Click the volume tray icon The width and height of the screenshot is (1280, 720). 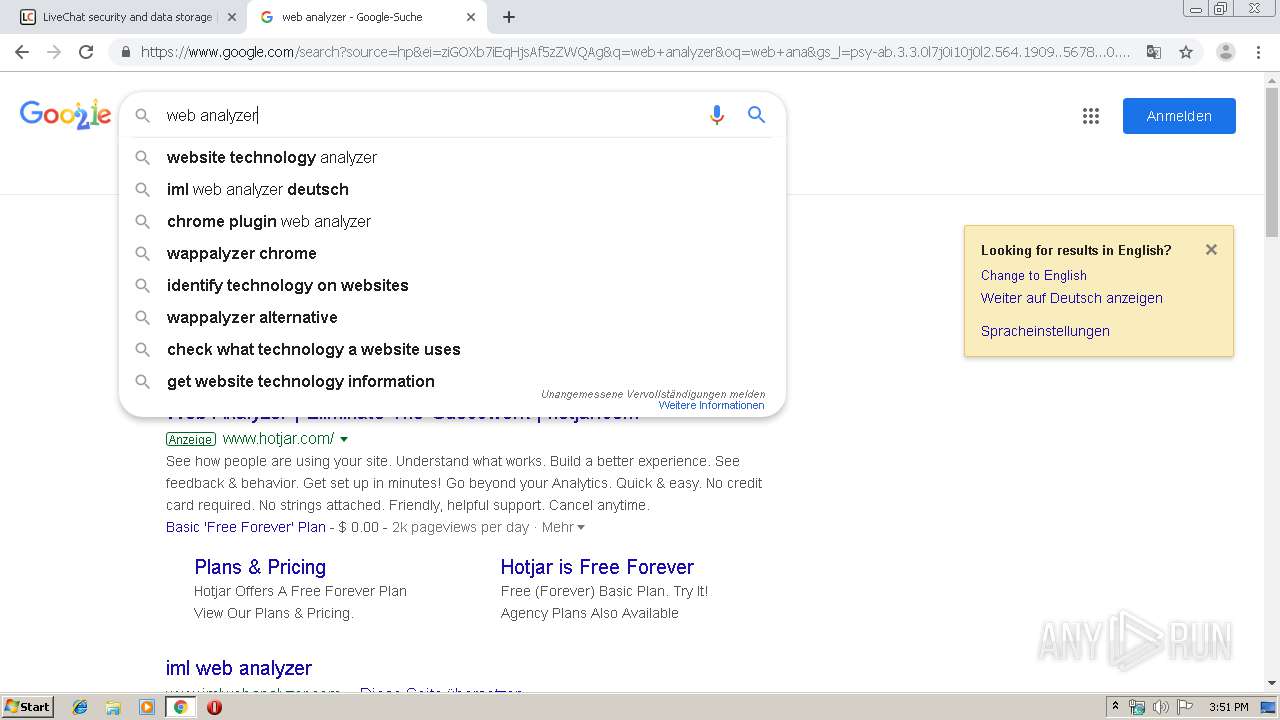1161,707
